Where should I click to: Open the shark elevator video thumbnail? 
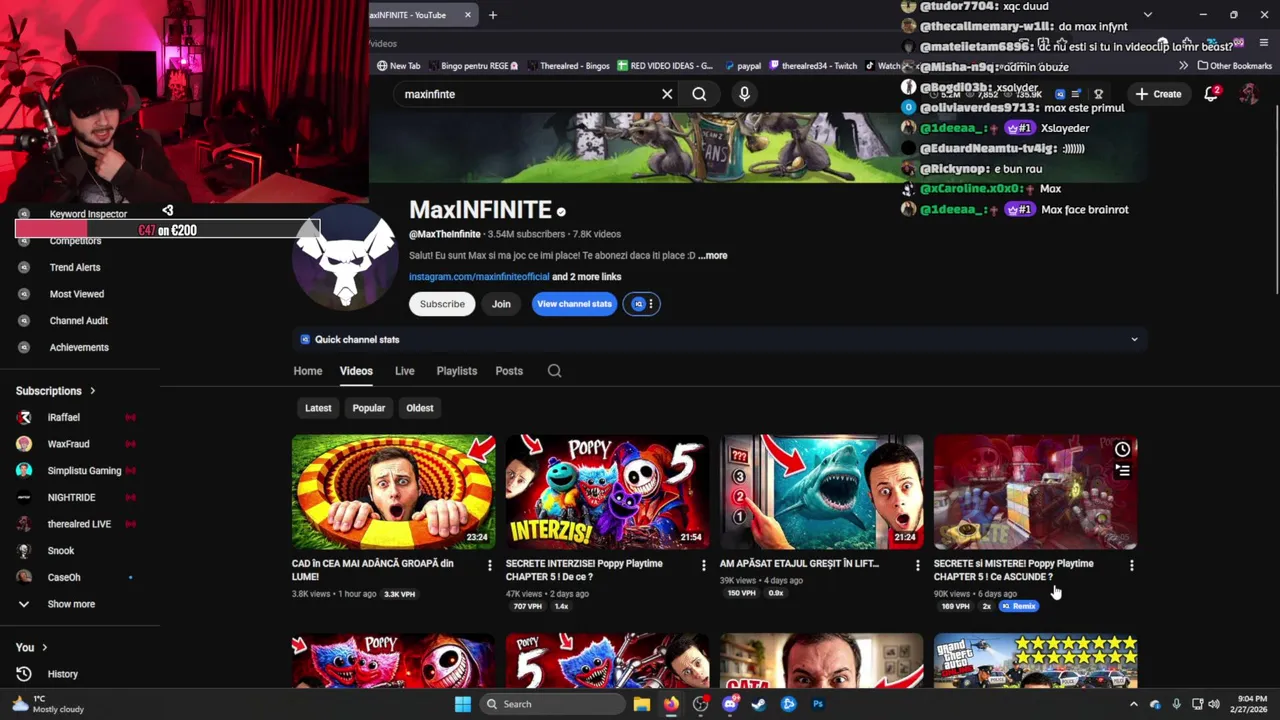pyautogui.click(x=822, y=491)
